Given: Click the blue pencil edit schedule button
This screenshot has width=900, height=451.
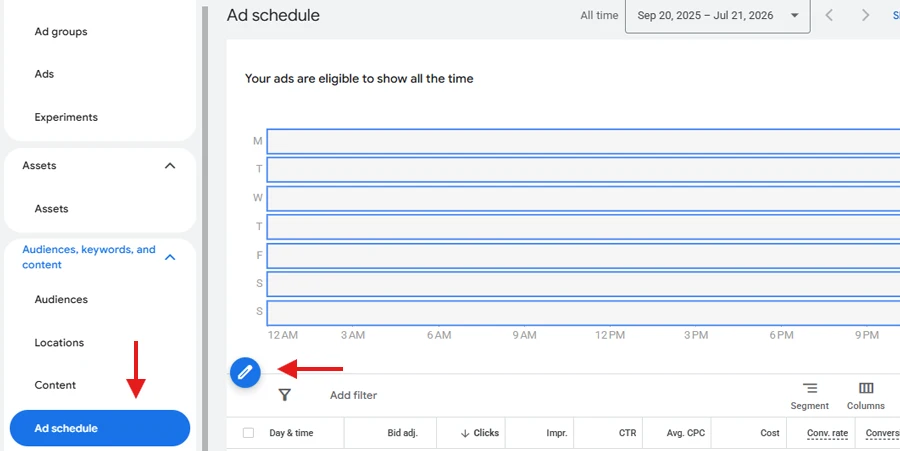Looking at the screenshot, I should click(x=245, y=372).
